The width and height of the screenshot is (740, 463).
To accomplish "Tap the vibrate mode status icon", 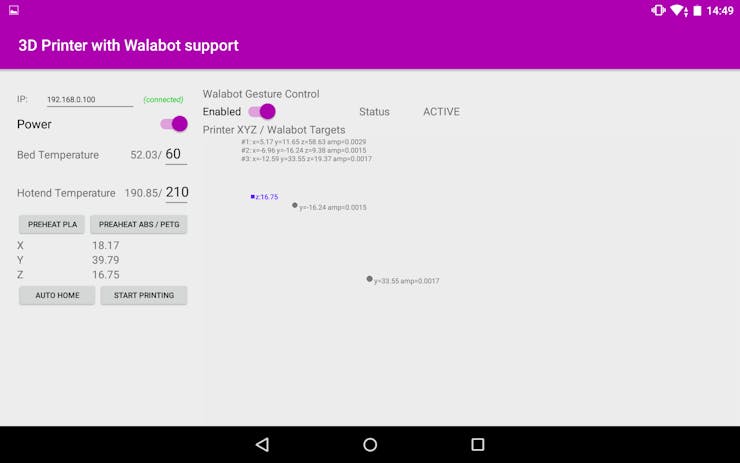I will tap(658, 10).
